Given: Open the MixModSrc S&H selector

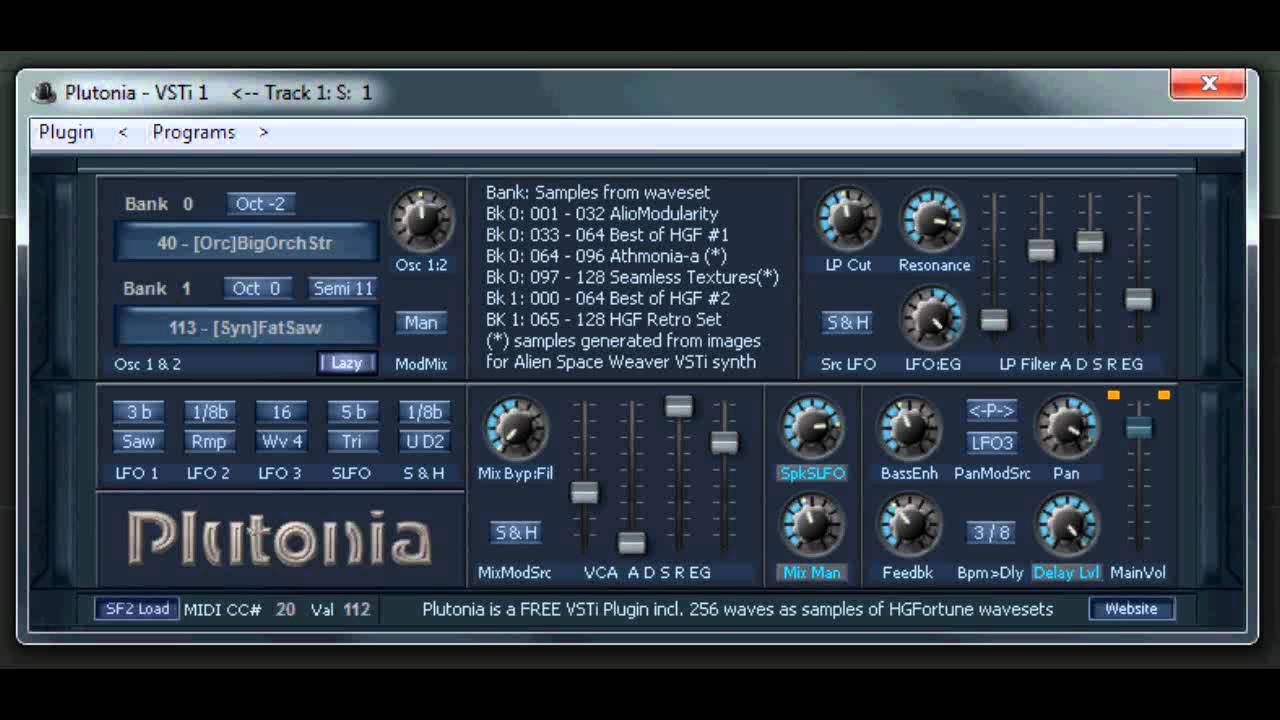Looking at the screenshot, I should [516, 532].
